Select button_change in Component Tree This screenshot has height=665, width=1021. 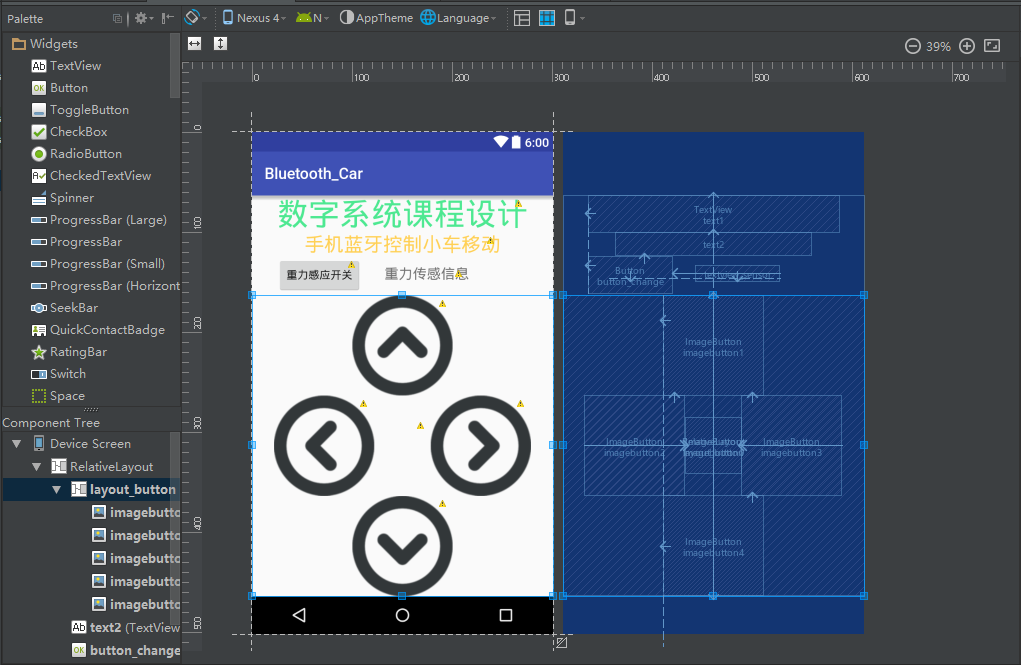point(126,650)
